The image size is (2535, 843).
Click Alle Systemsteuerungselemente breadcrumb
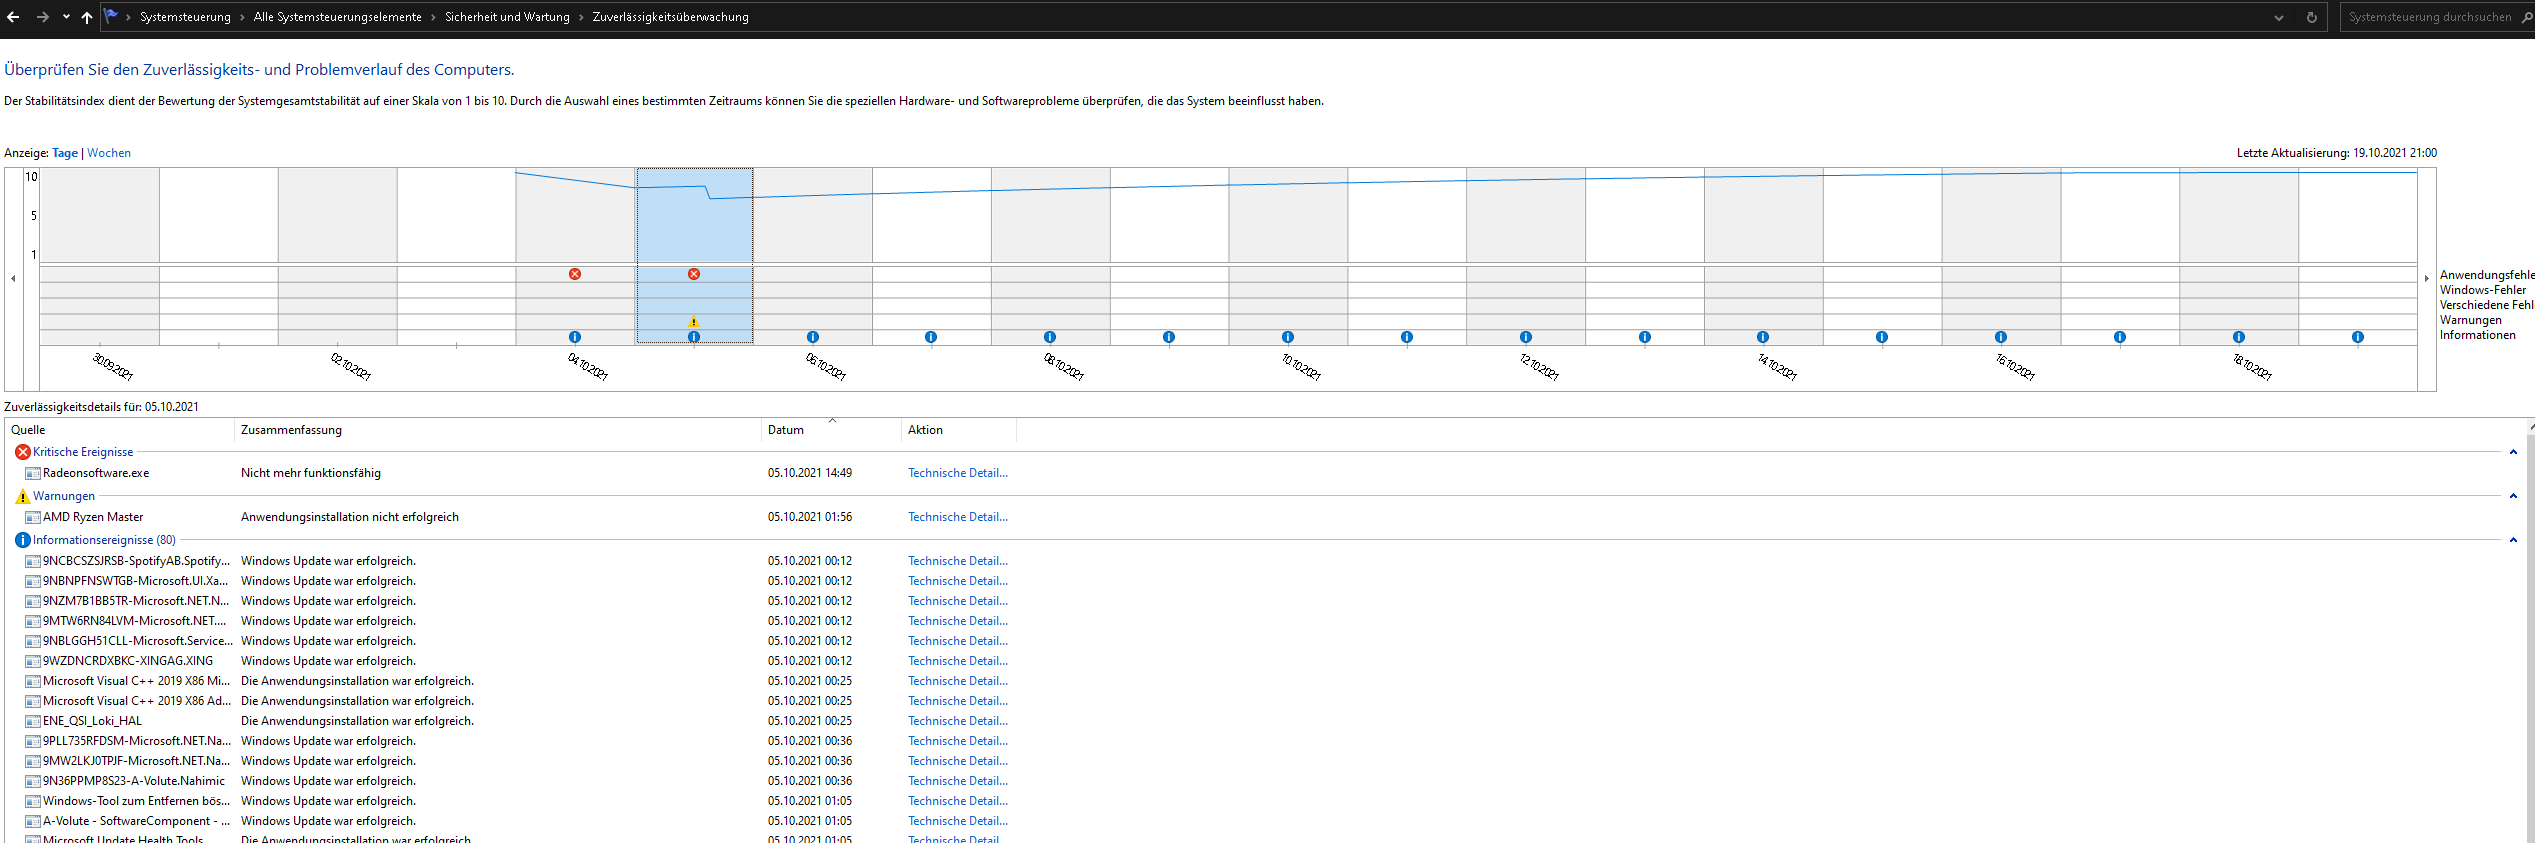tap(338, 17)
